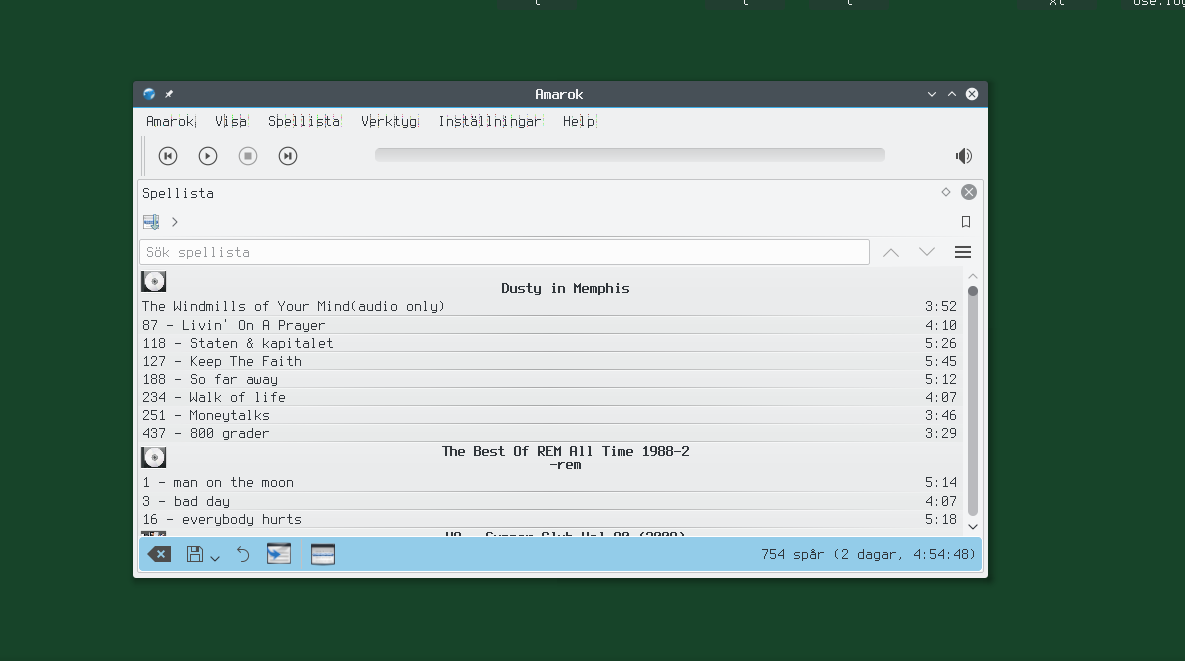Click the undo arrow in the playlist toolbar

click(243, 555)
